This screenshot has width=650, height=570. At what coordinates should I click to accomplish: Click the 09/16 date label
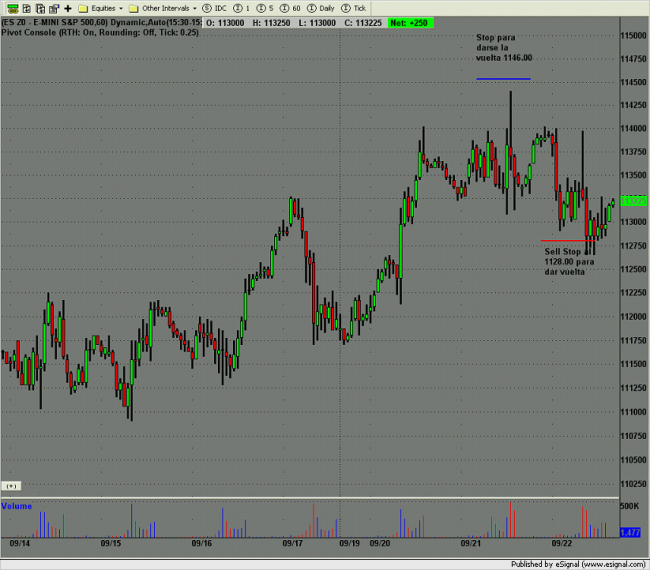201,543
